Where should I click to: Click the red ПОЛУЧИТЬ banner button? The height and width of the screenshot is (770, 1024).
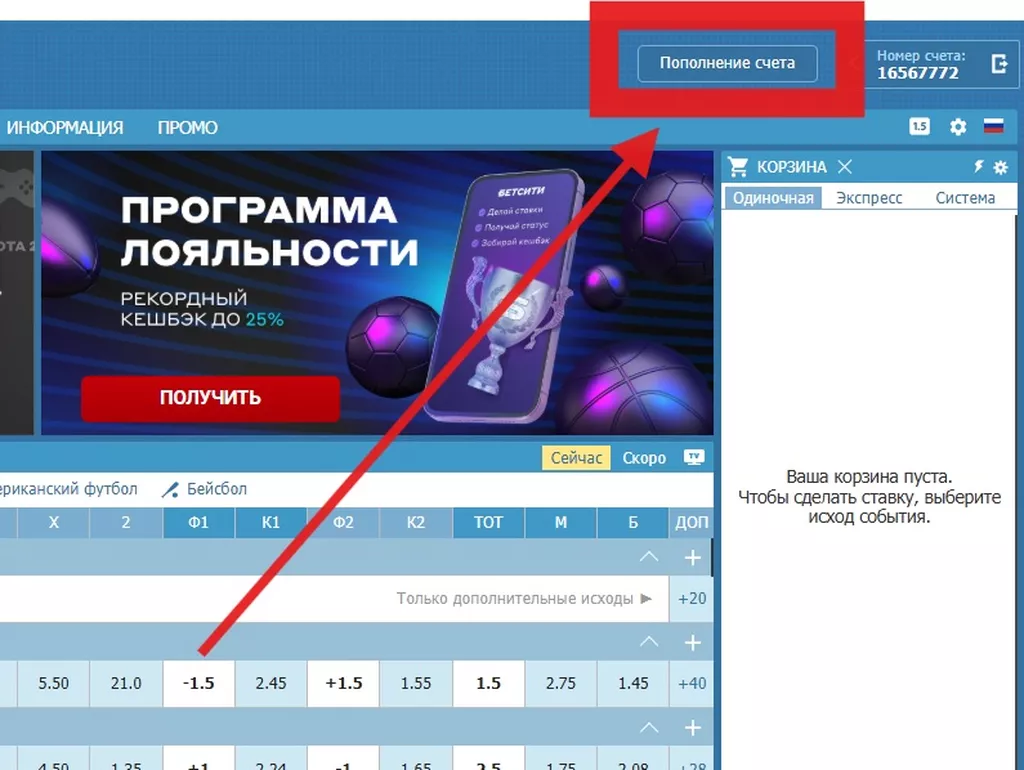[x=210, y=398]
